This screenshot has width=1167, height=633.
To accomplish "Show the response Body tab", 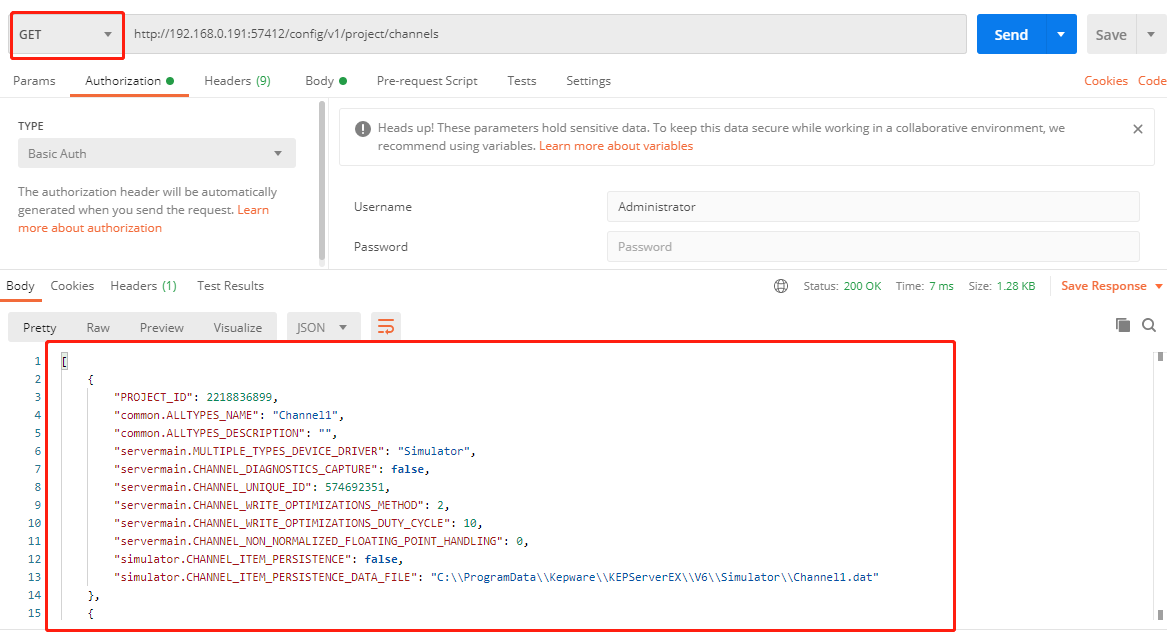I will tap(20, 286).
